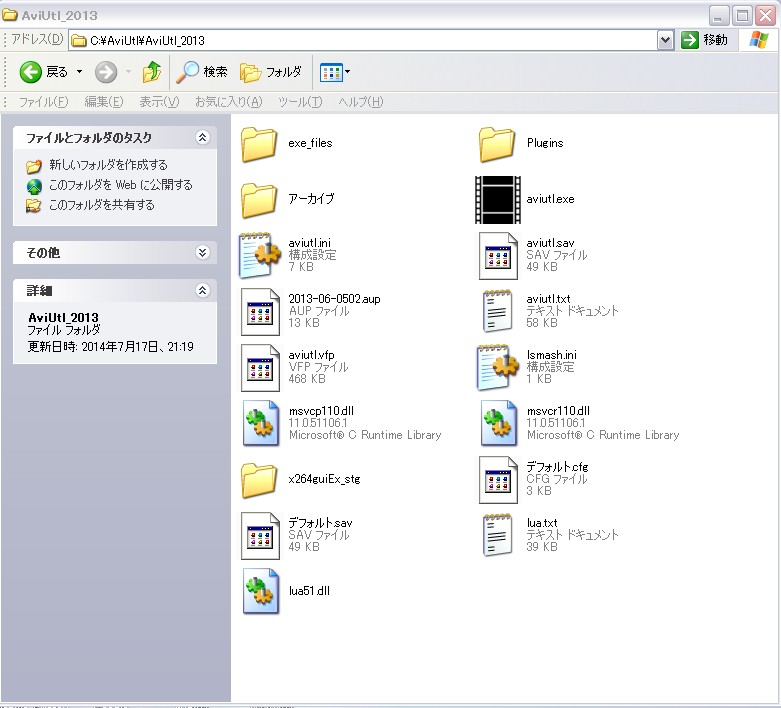The width and height of the screenshot is (781, 708).
Task: Open the forward button history dropdown
Action: 129,72
